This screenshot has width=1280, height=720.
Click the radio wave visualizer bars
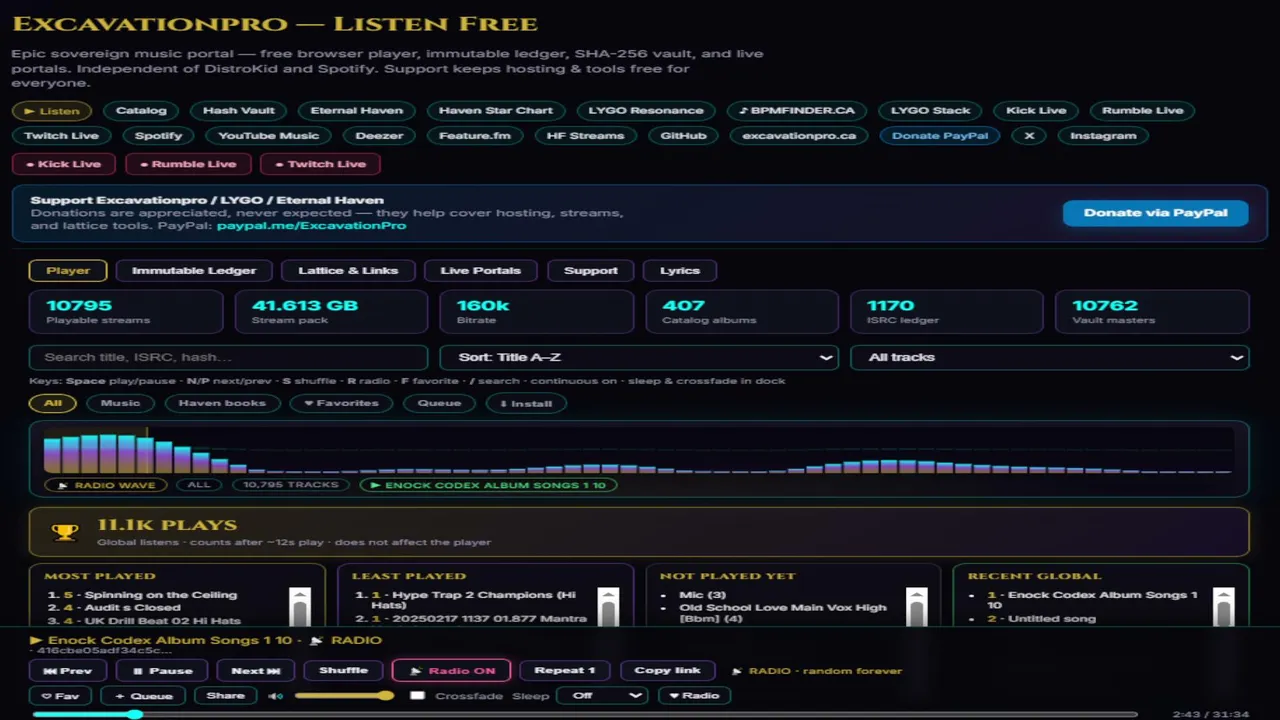pos(639,450)
